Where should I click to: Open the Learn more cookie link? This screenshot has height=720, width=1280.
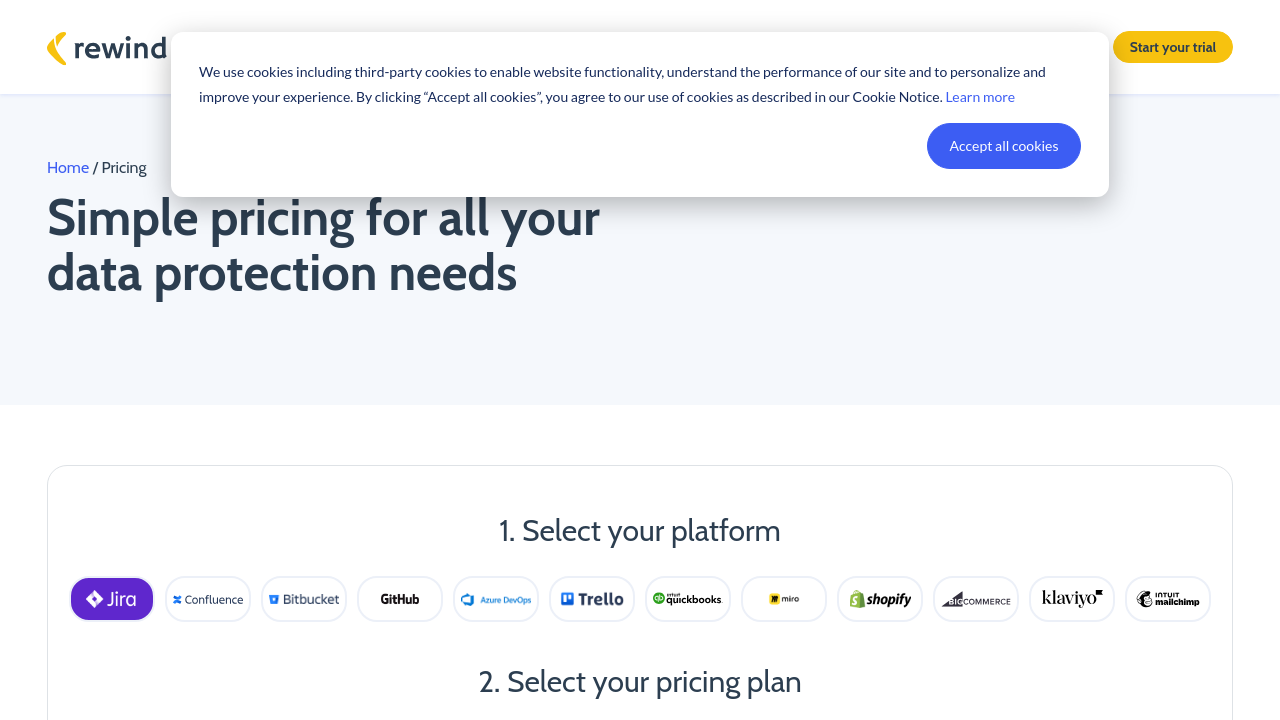tap(979, 97)
